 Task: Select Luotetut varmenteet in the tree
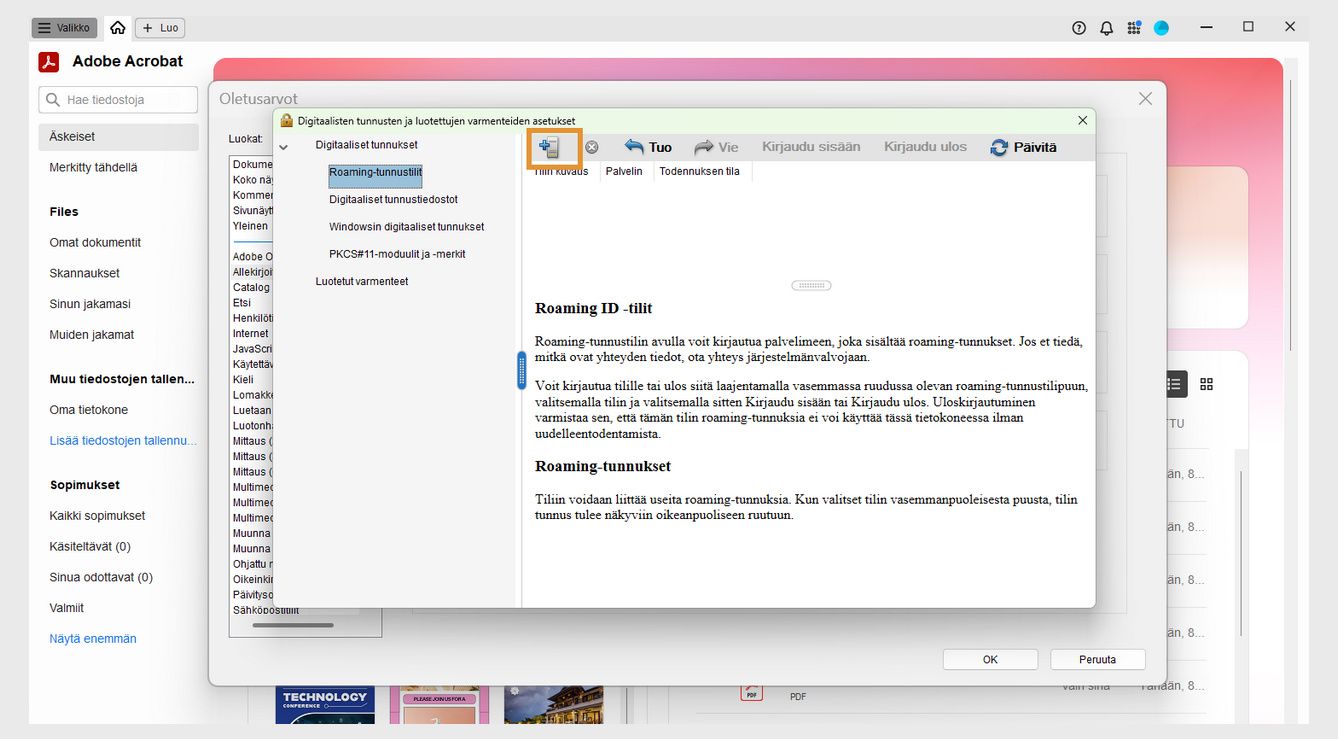tap(361, 281)
